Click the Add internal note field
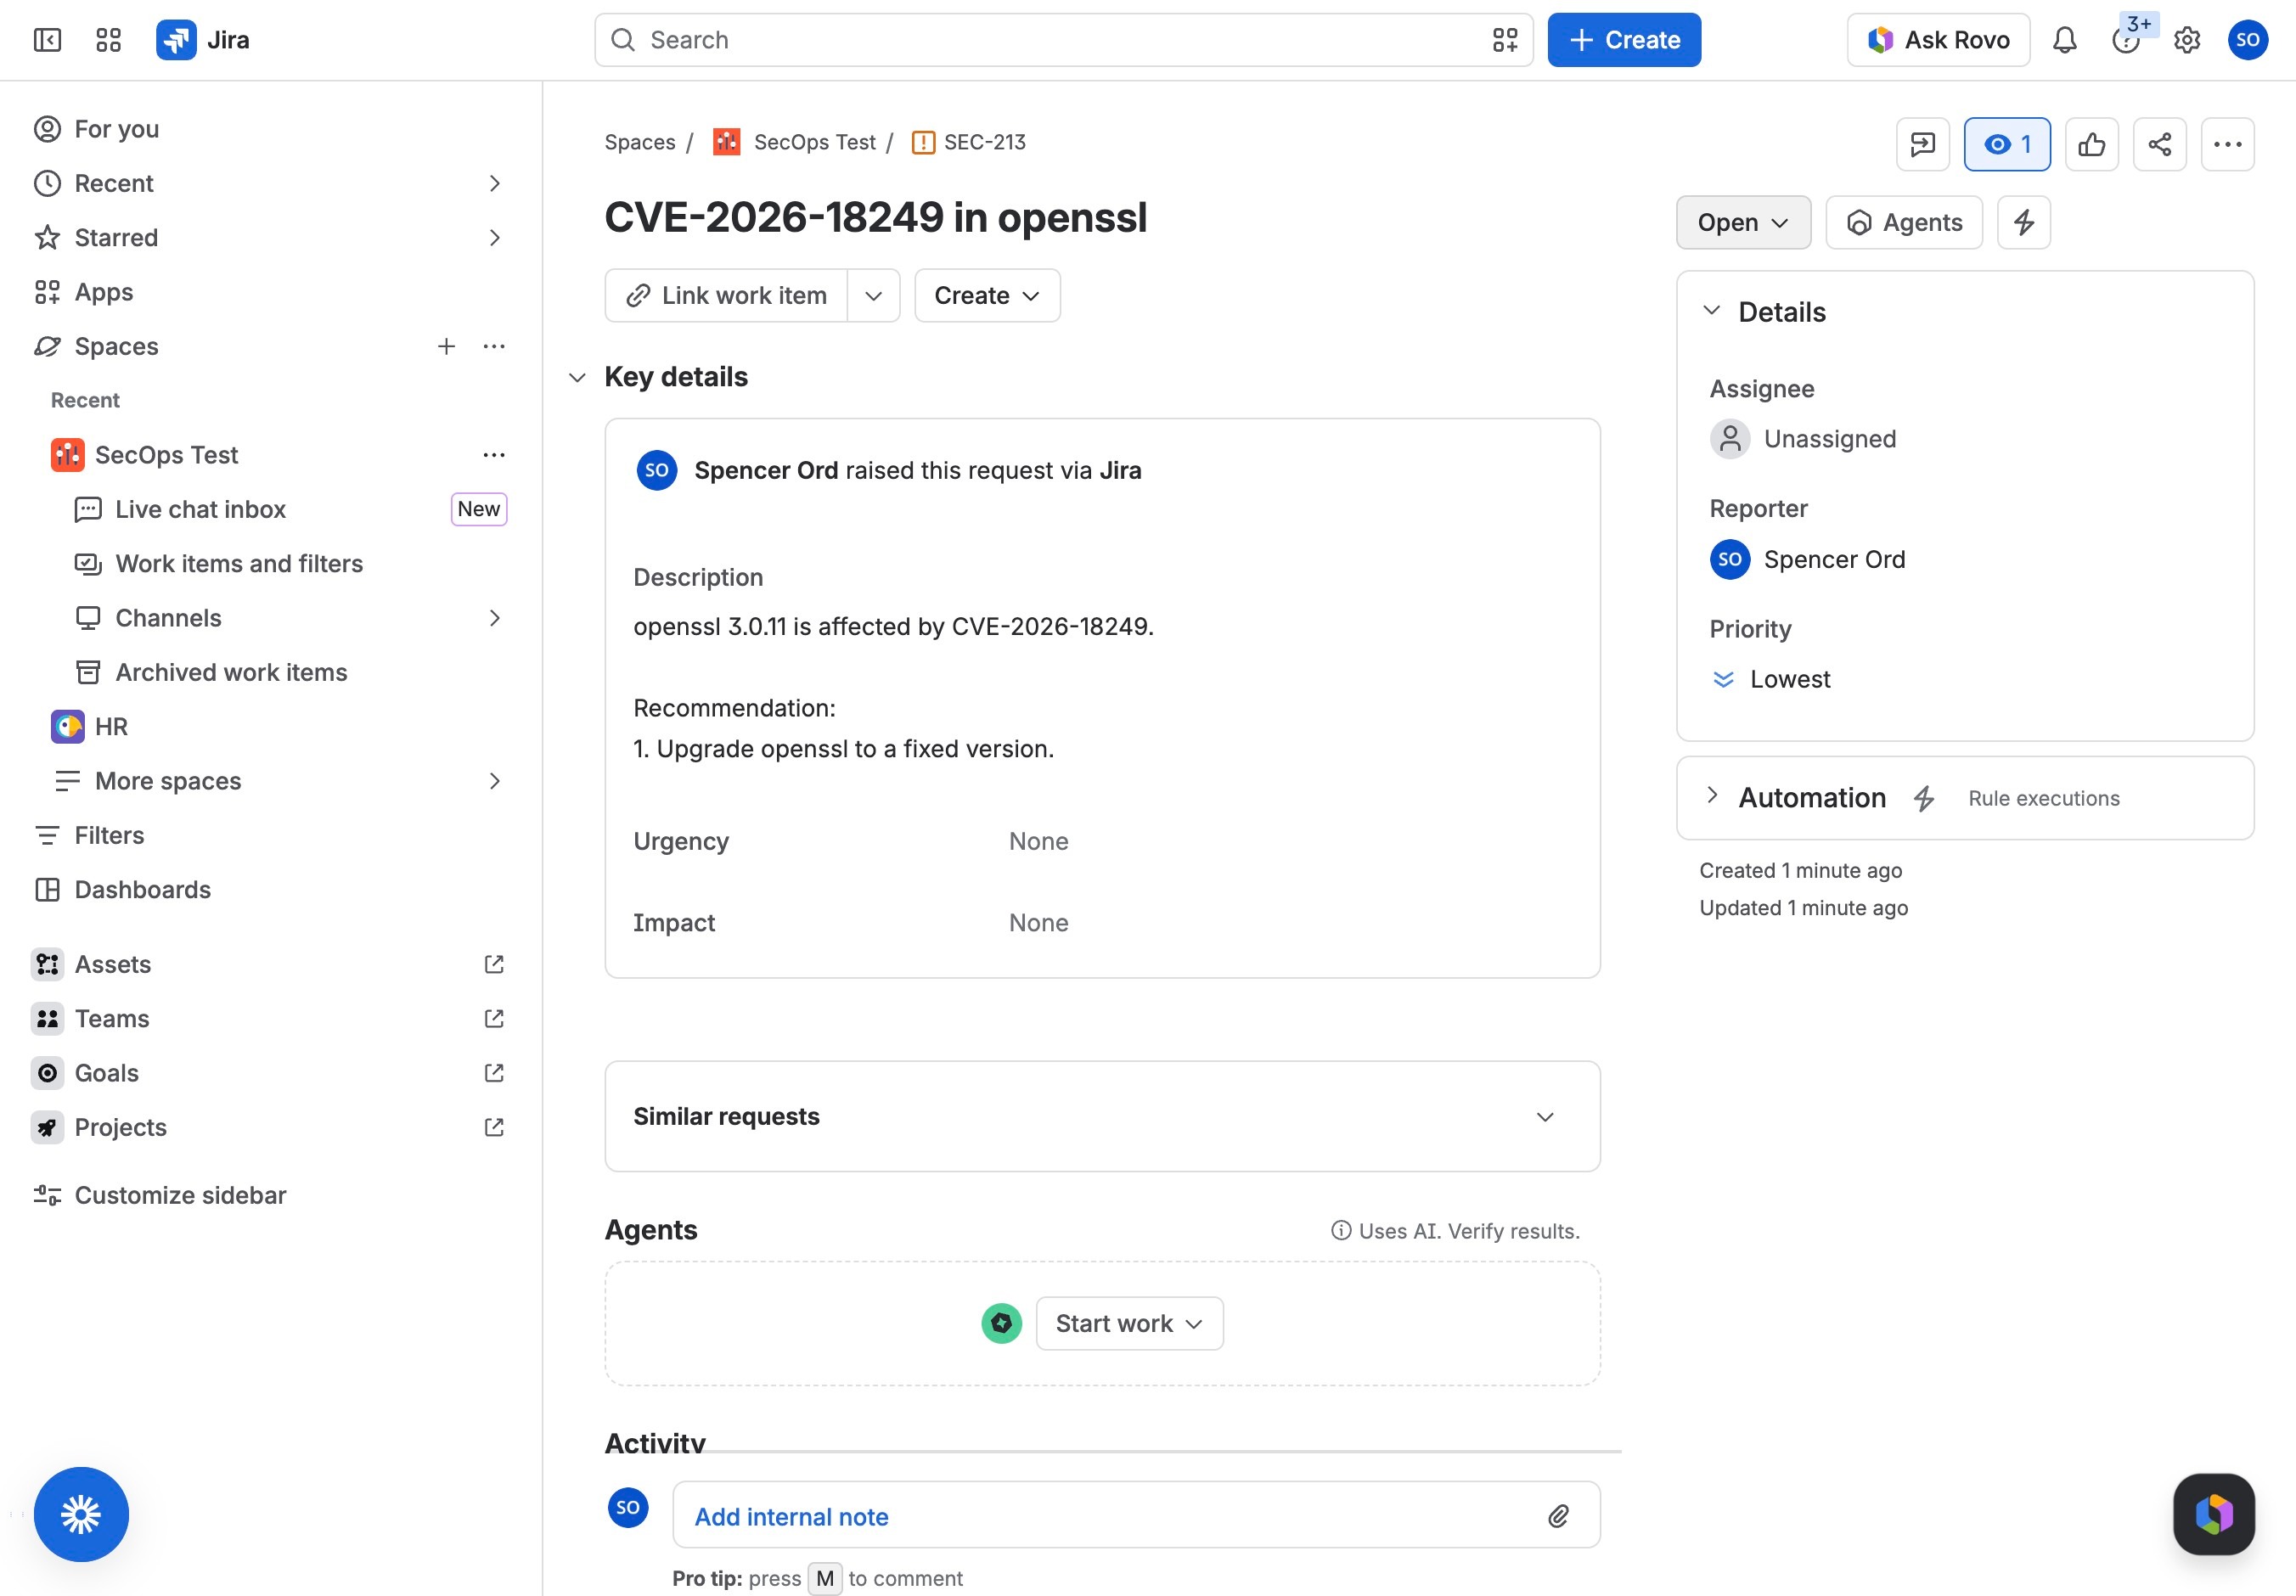 [x=1136, y=1516]
